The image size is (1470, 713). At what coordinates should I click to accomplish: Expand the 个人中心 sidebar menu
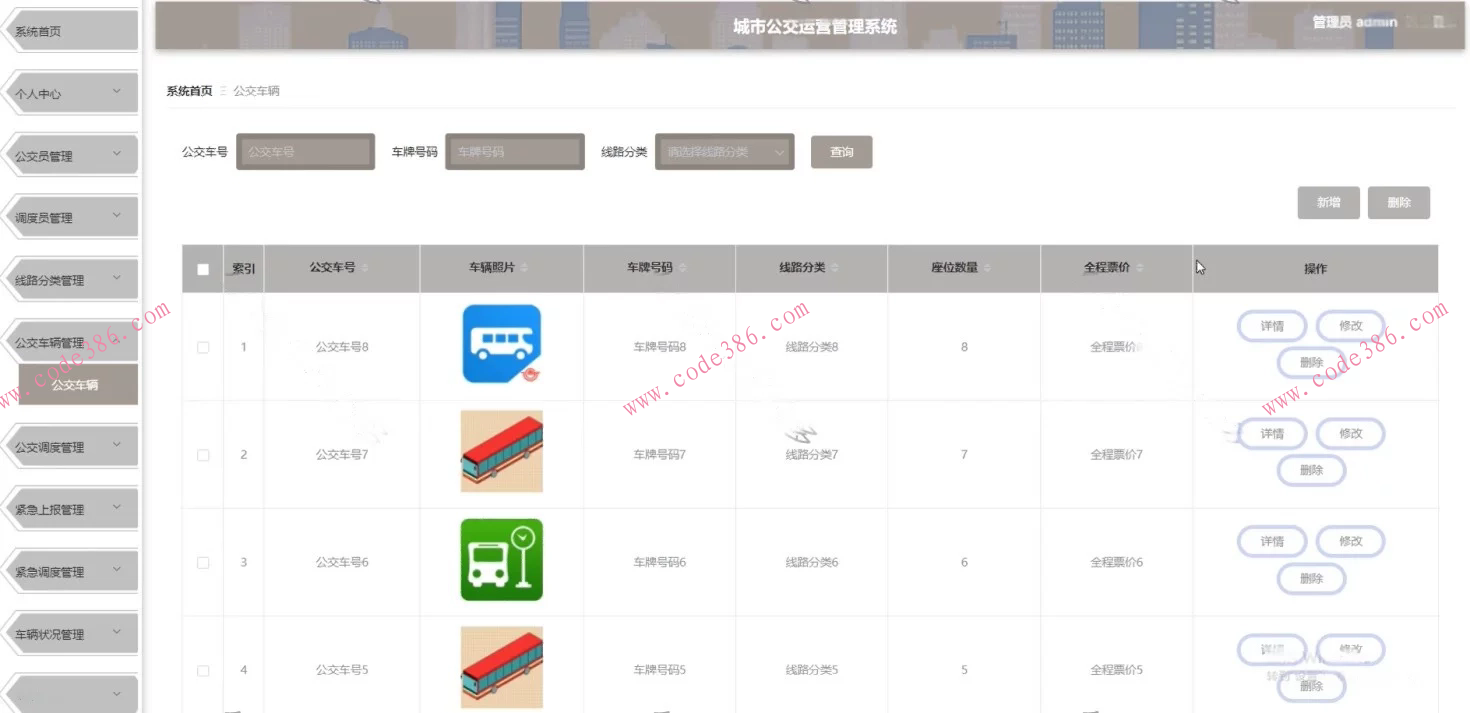pyautogui.click(x=70, y=92)
